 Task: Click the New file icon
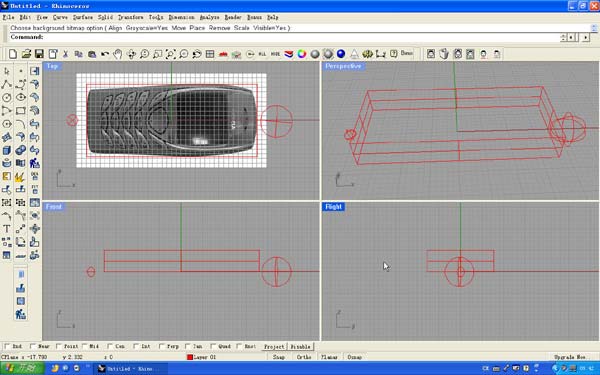tap(13, 54)
